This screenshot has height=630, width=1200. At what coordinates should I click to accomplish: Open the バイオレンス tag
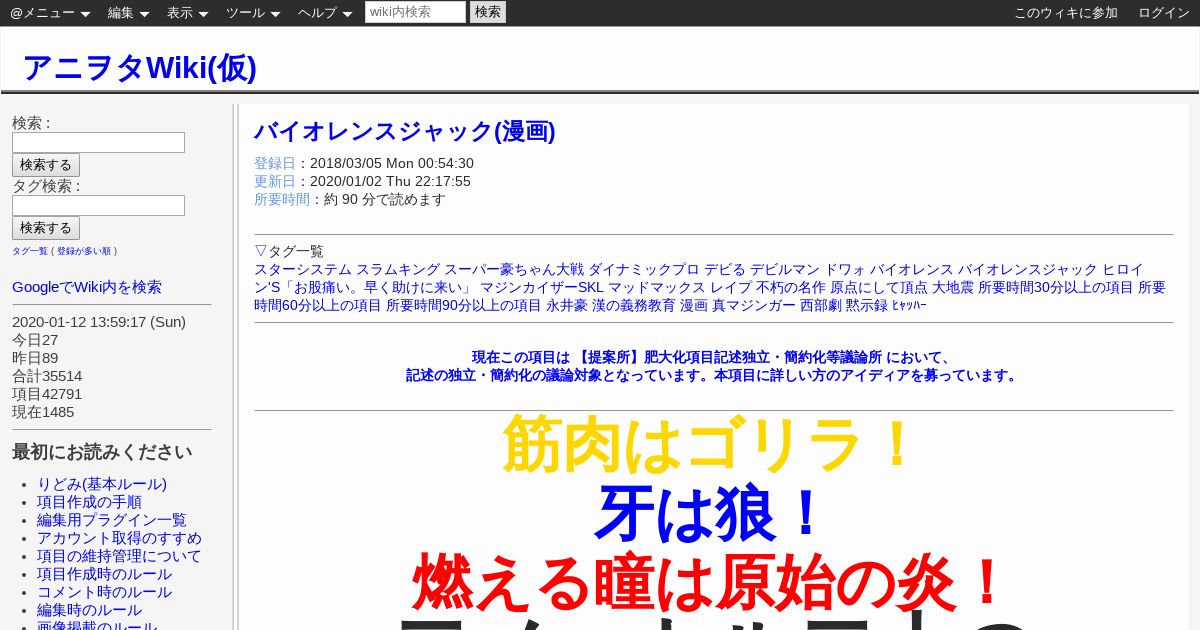click(x=912, y=269)
